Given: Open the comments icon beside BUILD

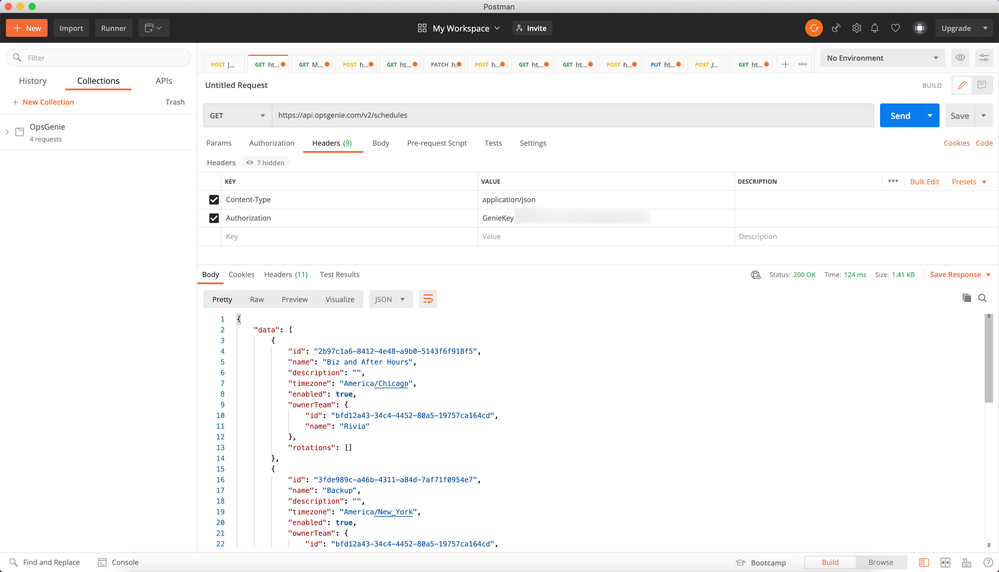Looking at the screenshot, I should [982, 85].
